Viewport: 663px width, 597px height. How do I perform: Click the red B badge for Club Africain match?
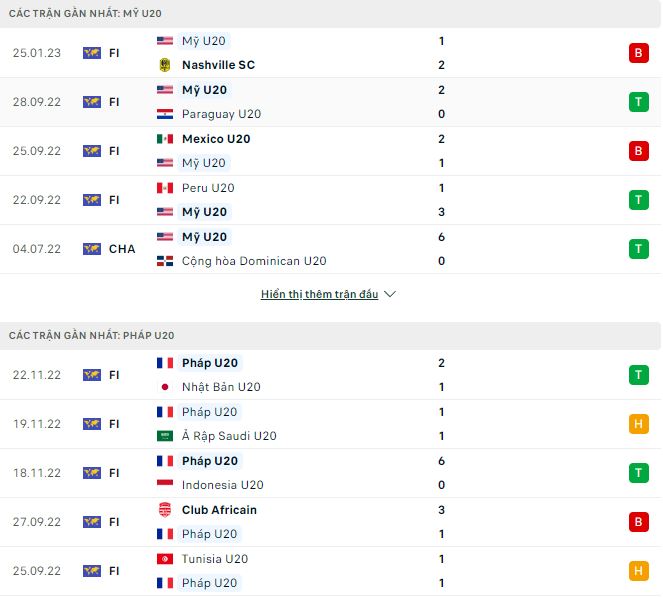638,522
